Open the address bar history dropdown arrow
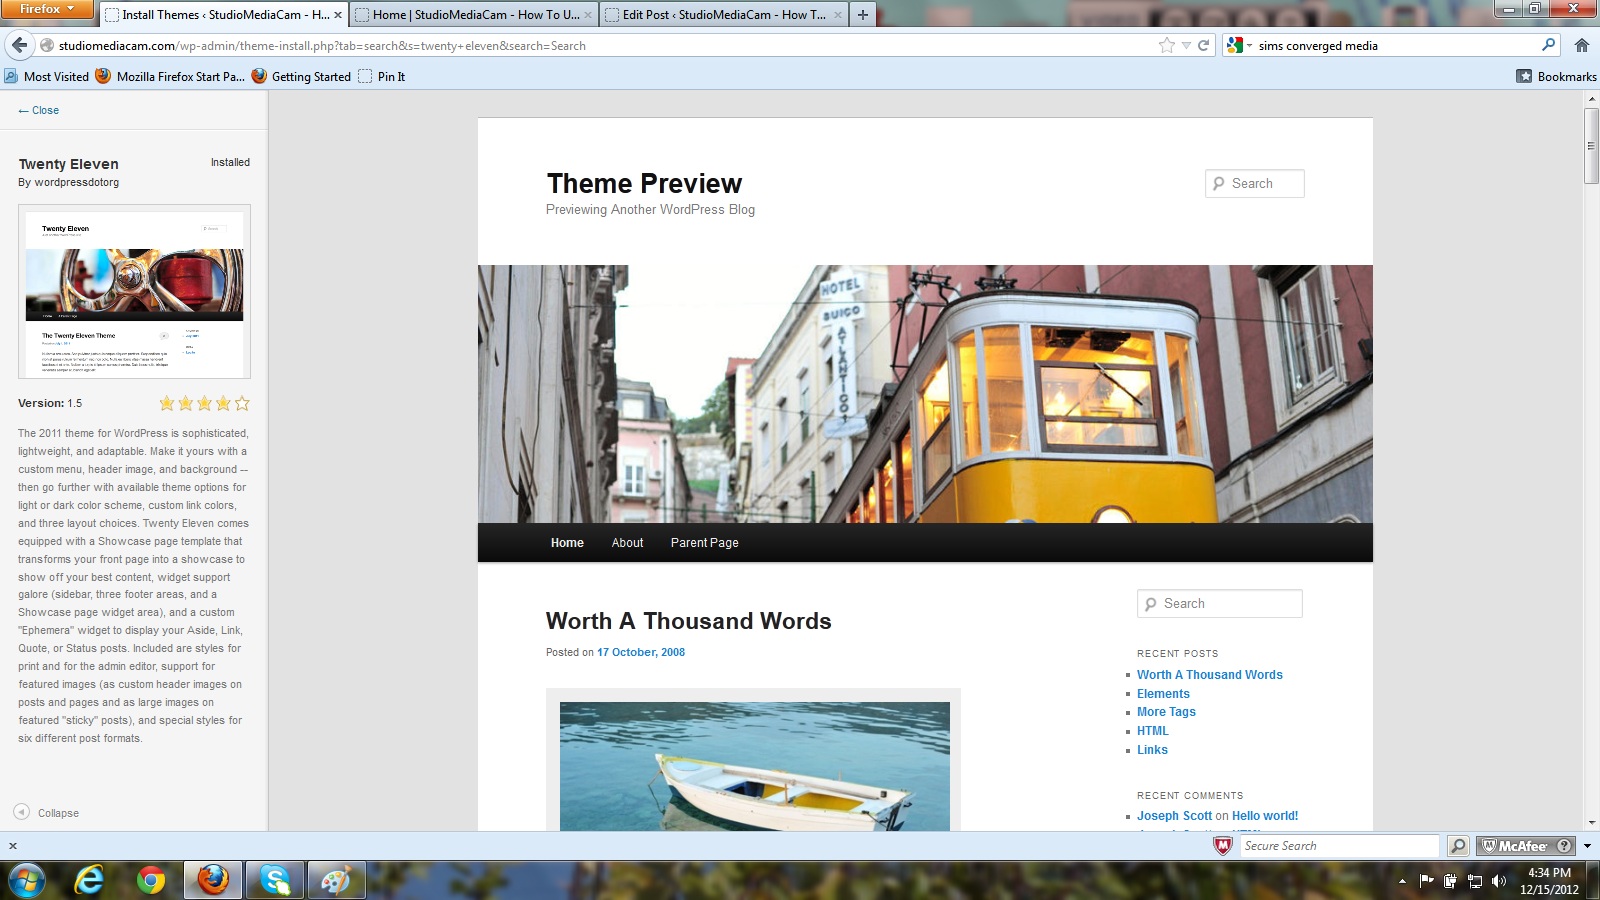Screen dimensions: 1600x900 pos(1186,45)
